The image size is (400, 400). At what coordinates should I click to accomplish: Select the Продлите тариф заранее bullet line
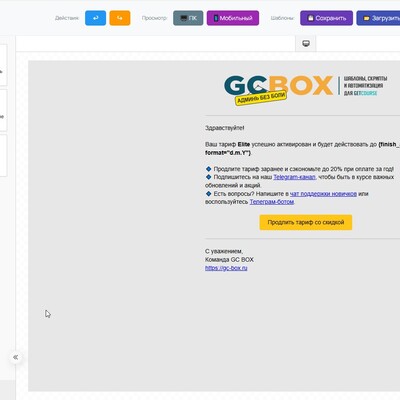tap(299, 169)
